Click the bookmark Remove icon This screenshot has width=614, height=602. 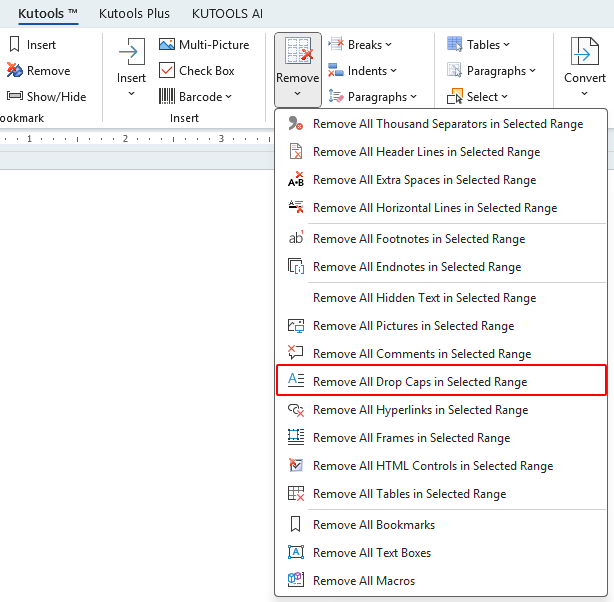tap(15, 71)
